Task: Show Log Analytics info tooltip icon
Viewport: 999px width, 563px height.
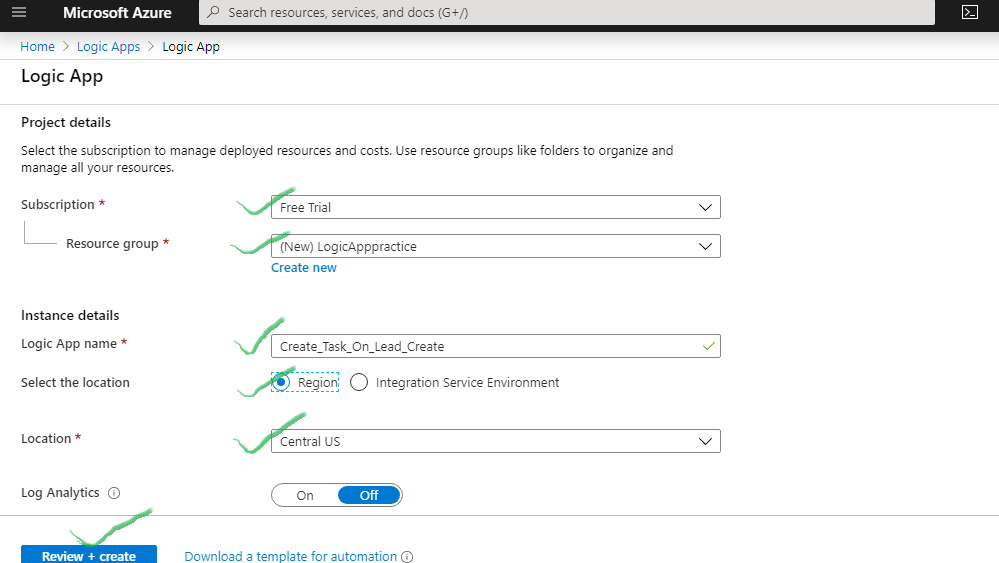Action: click(114, 493)
